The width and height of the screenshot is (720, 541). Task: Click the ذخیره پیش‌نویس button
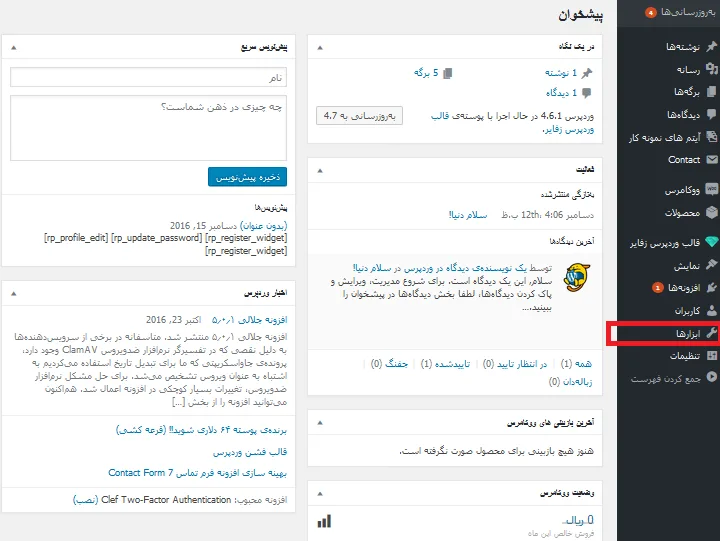coord(248,177)
